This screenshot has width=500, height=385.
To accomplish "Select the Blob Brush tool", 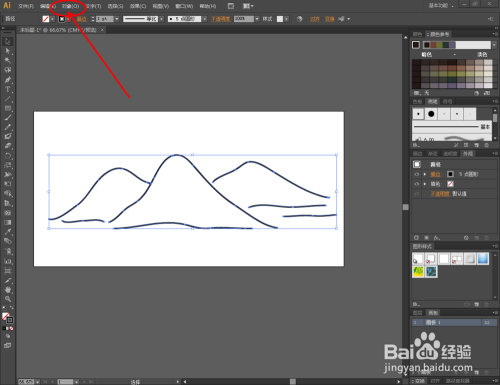I will point(8,136).
